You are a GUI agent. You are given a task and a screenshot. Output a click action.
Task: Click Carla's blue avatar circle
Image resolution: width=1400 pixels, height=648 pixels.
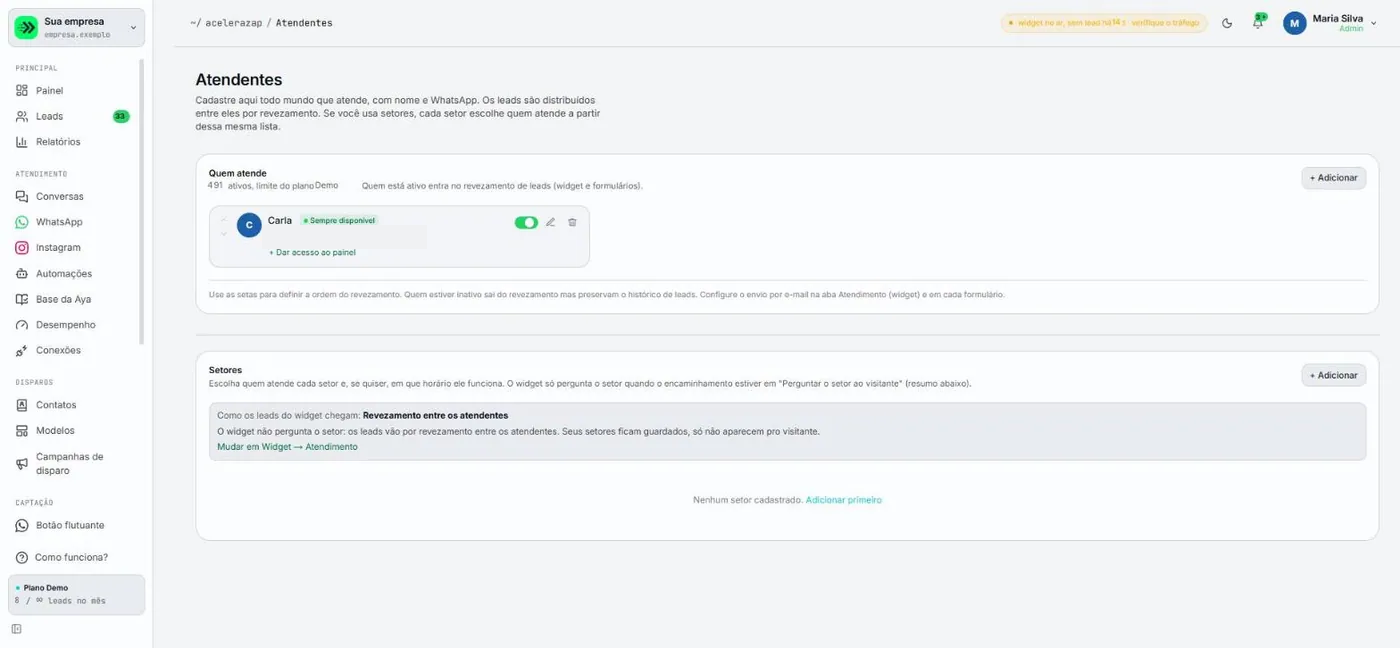tap(249, 225)
